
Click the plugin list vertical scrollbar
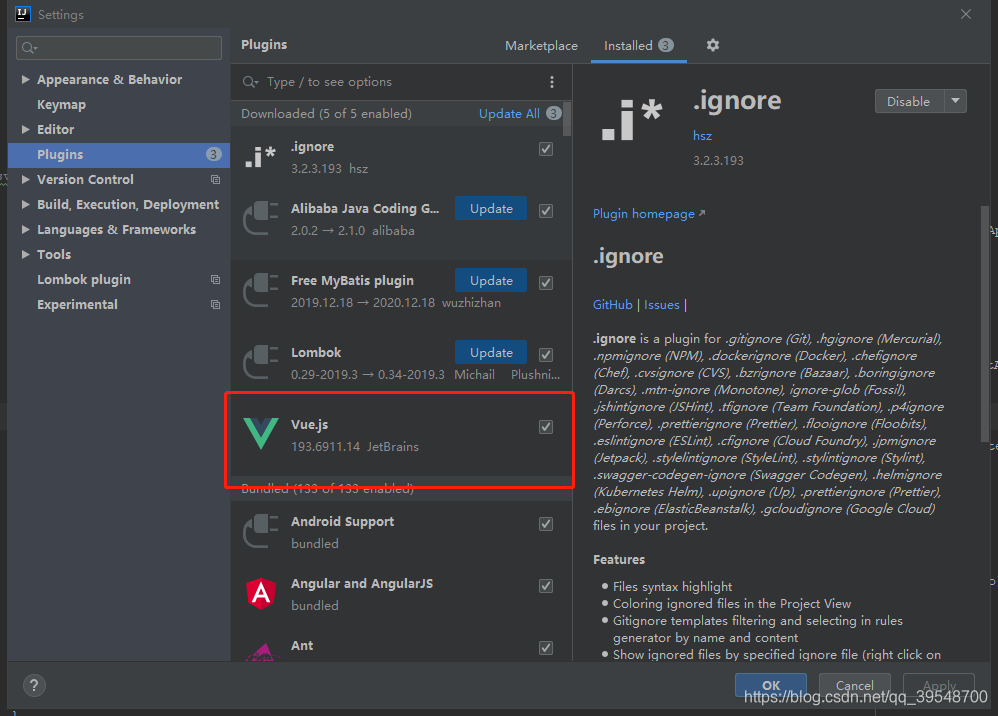pyautogui.click(x=567, y=119)
